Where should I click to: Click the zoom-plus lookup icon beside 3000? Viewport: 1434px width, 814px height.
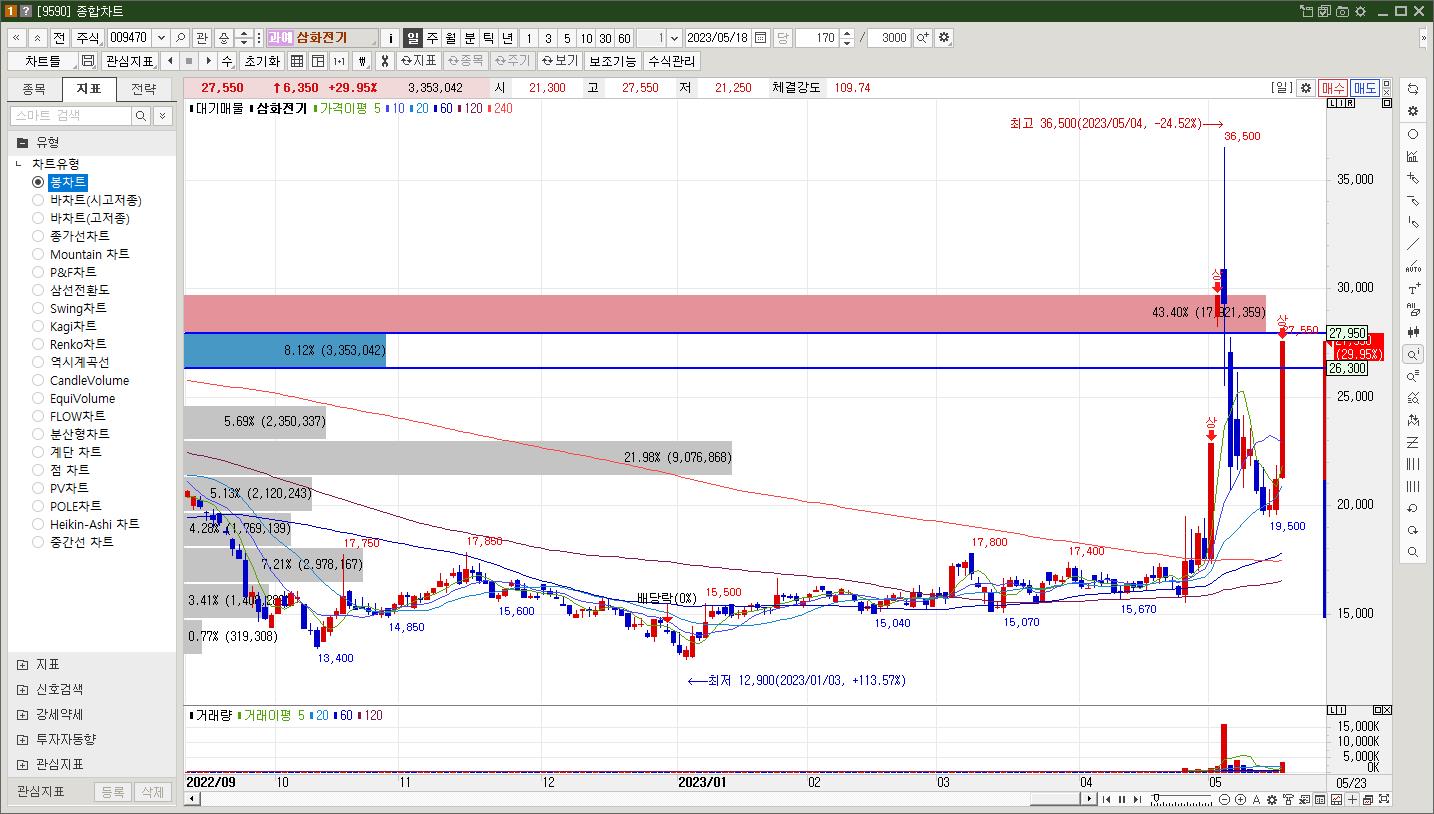pyautogui.click(x=922, y=38)
